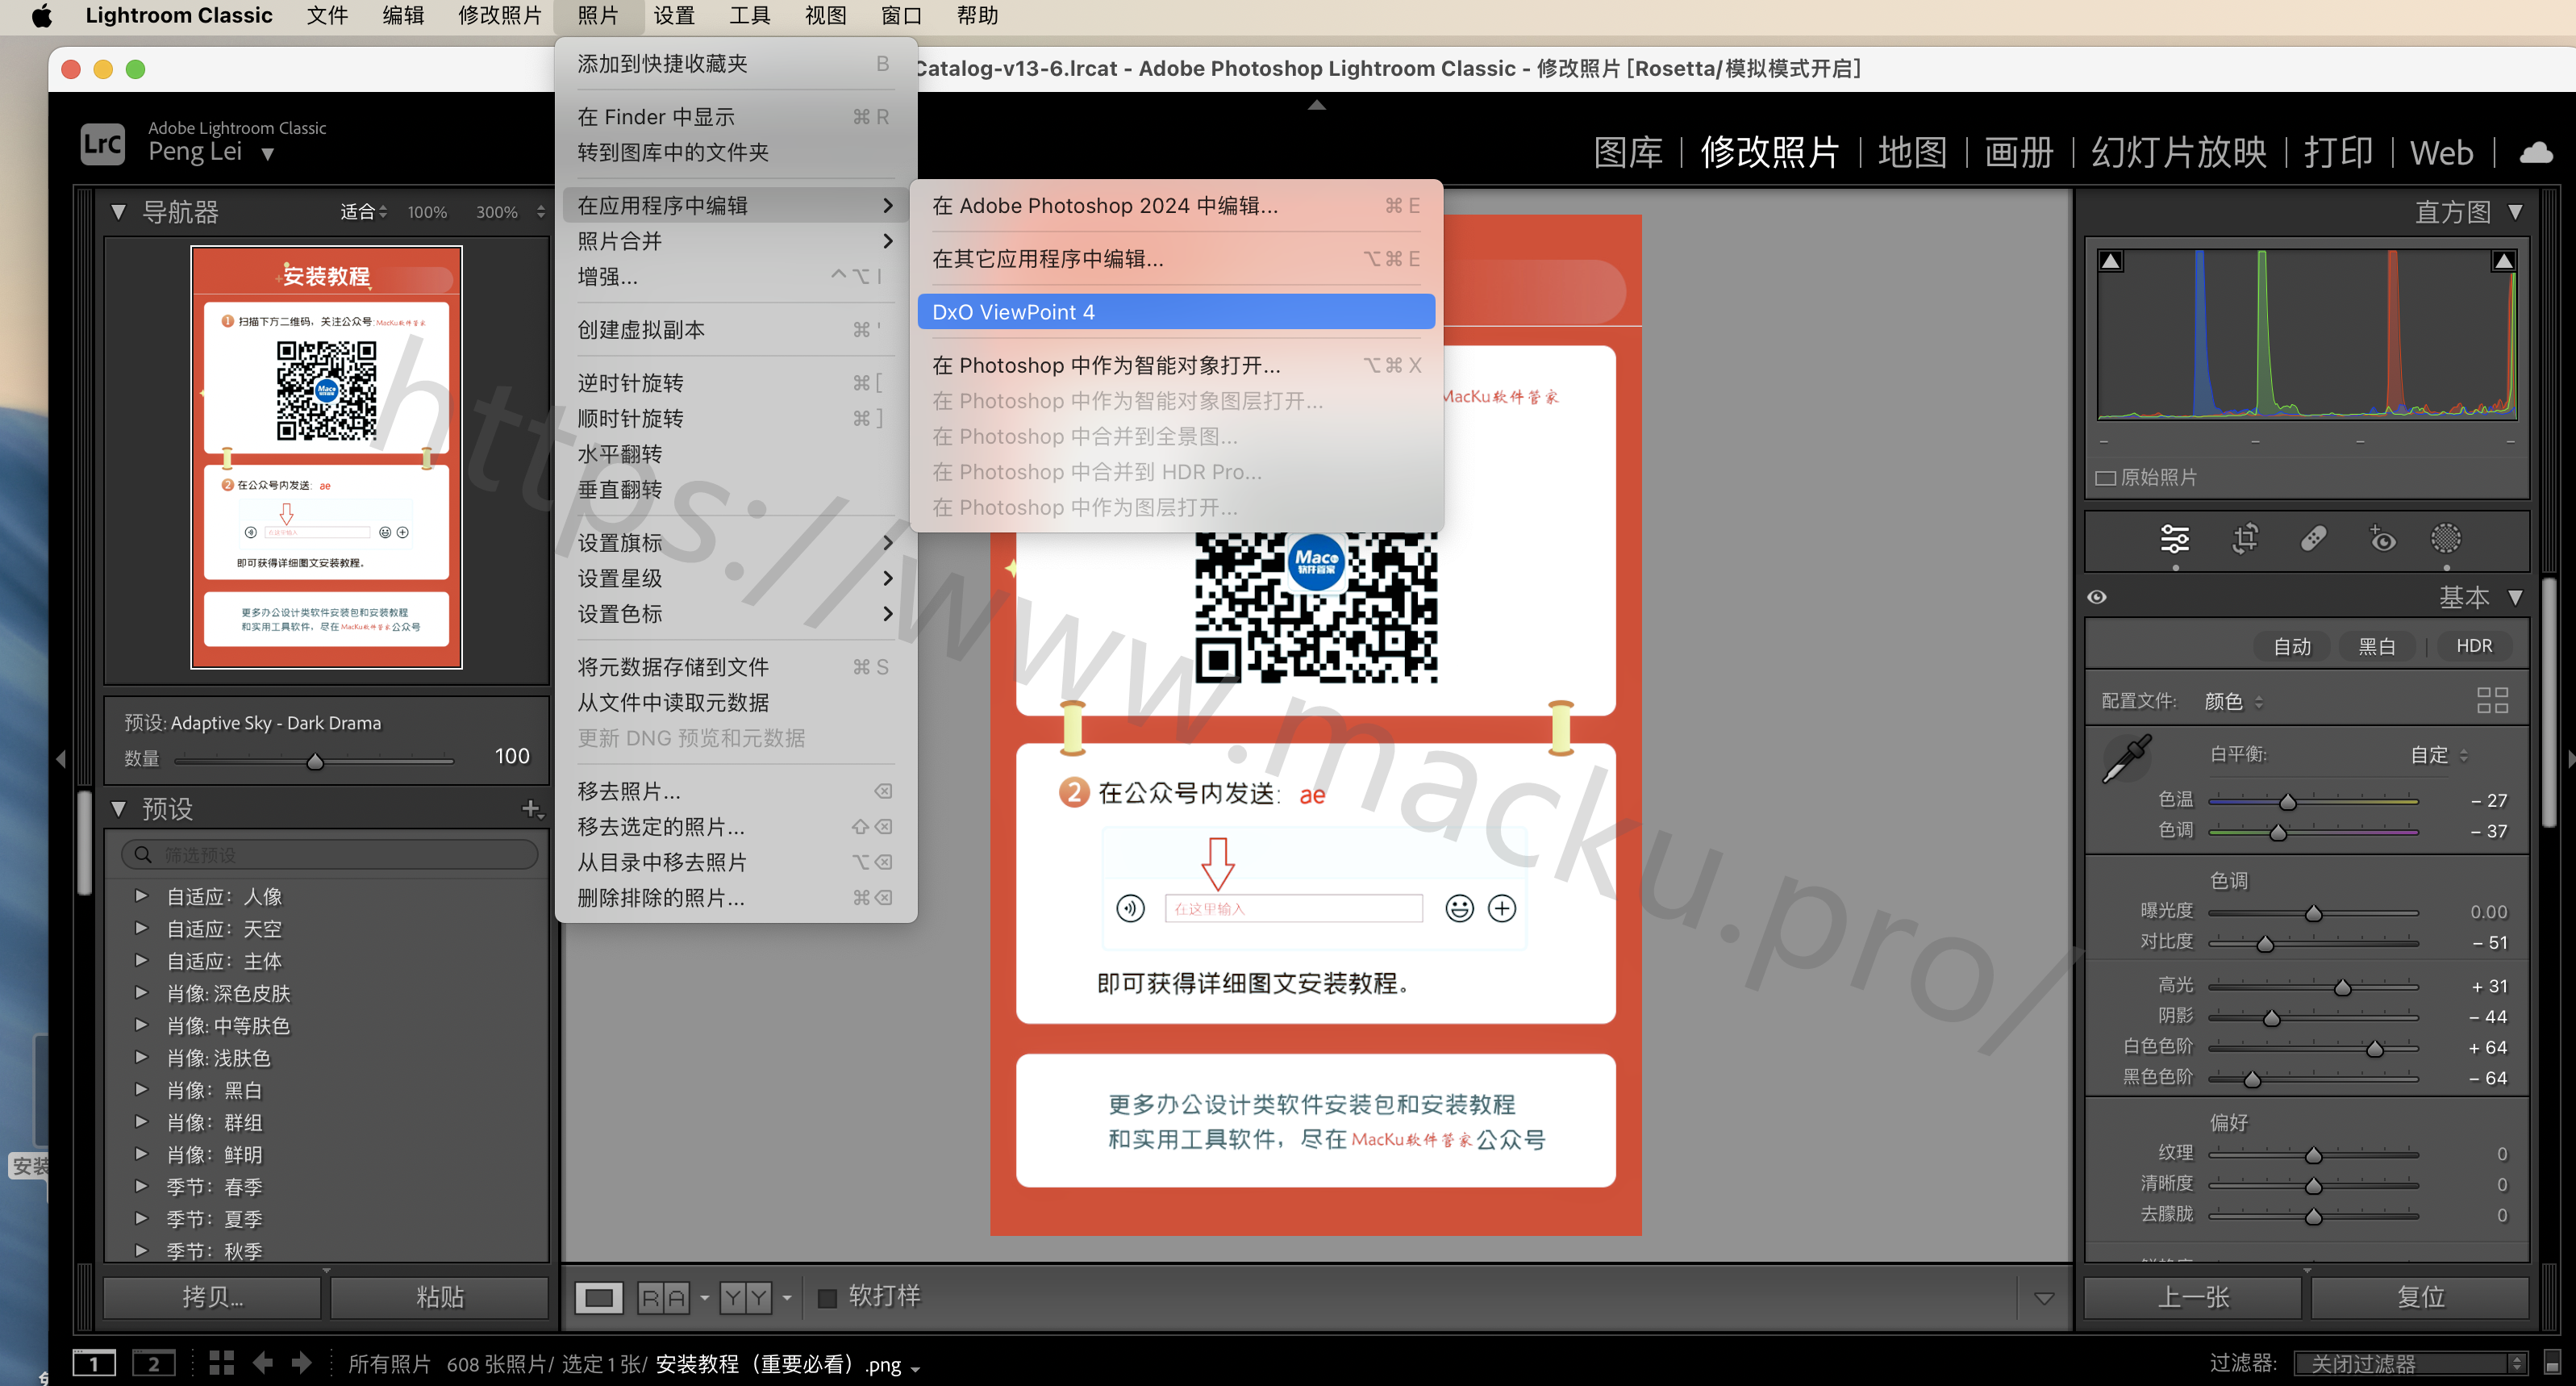Select the Red eye correction tool
The width and height of the screenshot is (2576, 1386).
coord(2381,539)
